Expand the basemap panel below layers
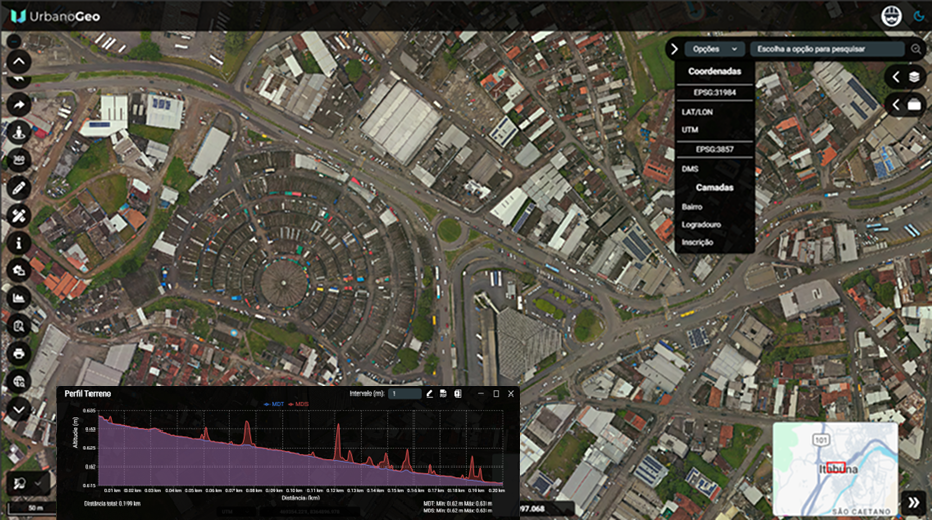Viewport: 932px width, 520px height. [x=906, y=104]
